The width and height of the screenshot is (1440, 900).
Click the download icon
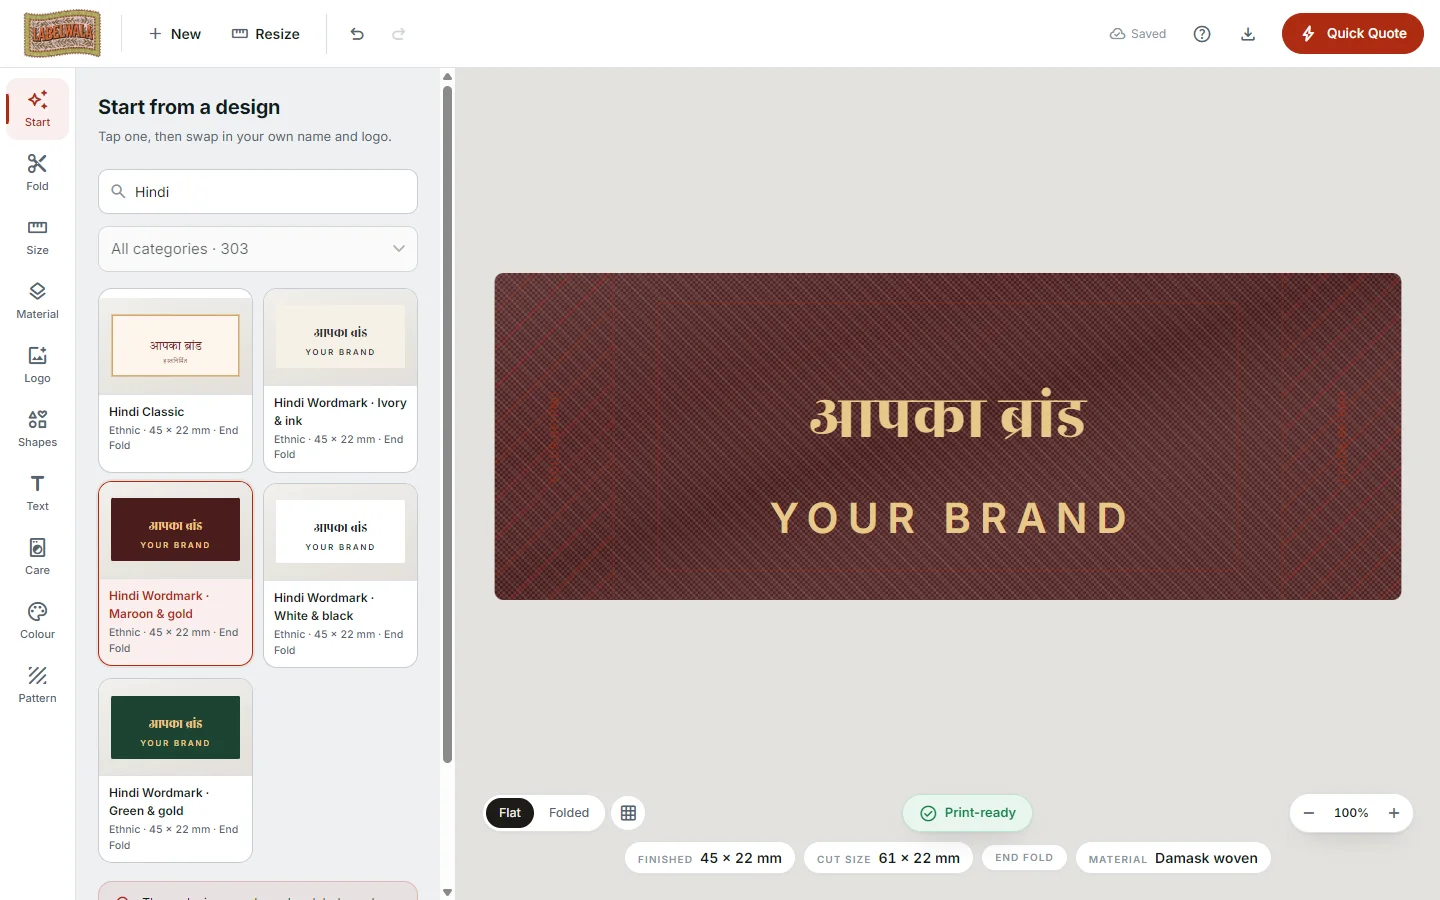point(1248,34)
